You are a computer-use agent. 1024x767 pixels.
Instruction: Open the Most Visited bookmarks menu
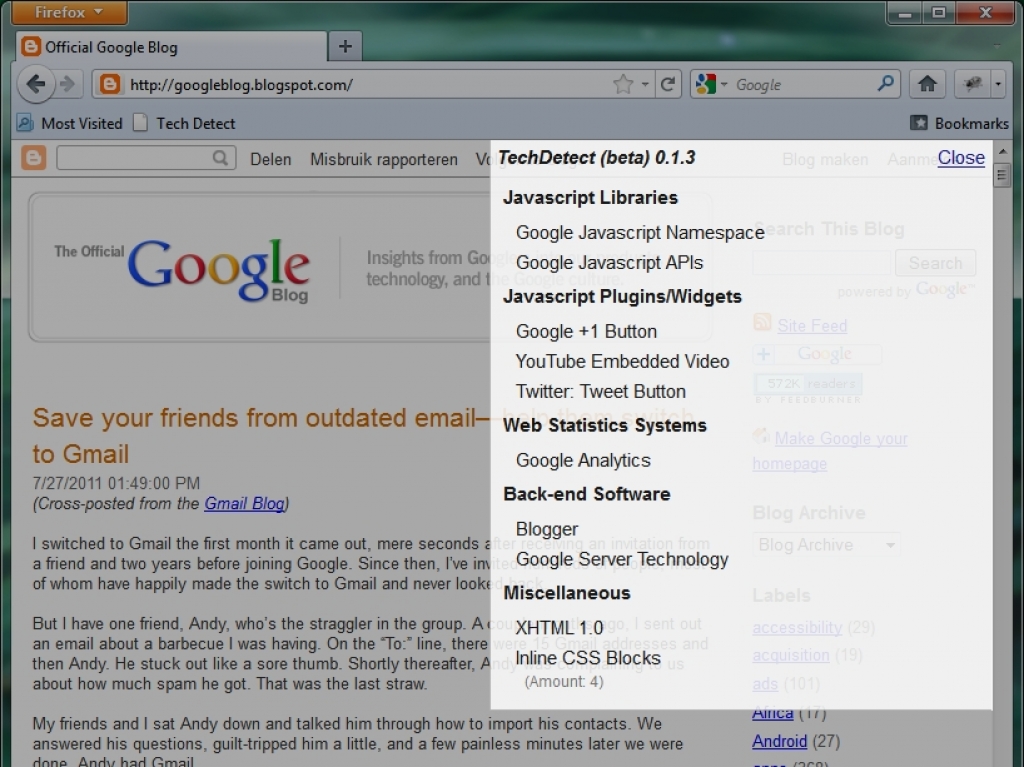coord(69,123)
